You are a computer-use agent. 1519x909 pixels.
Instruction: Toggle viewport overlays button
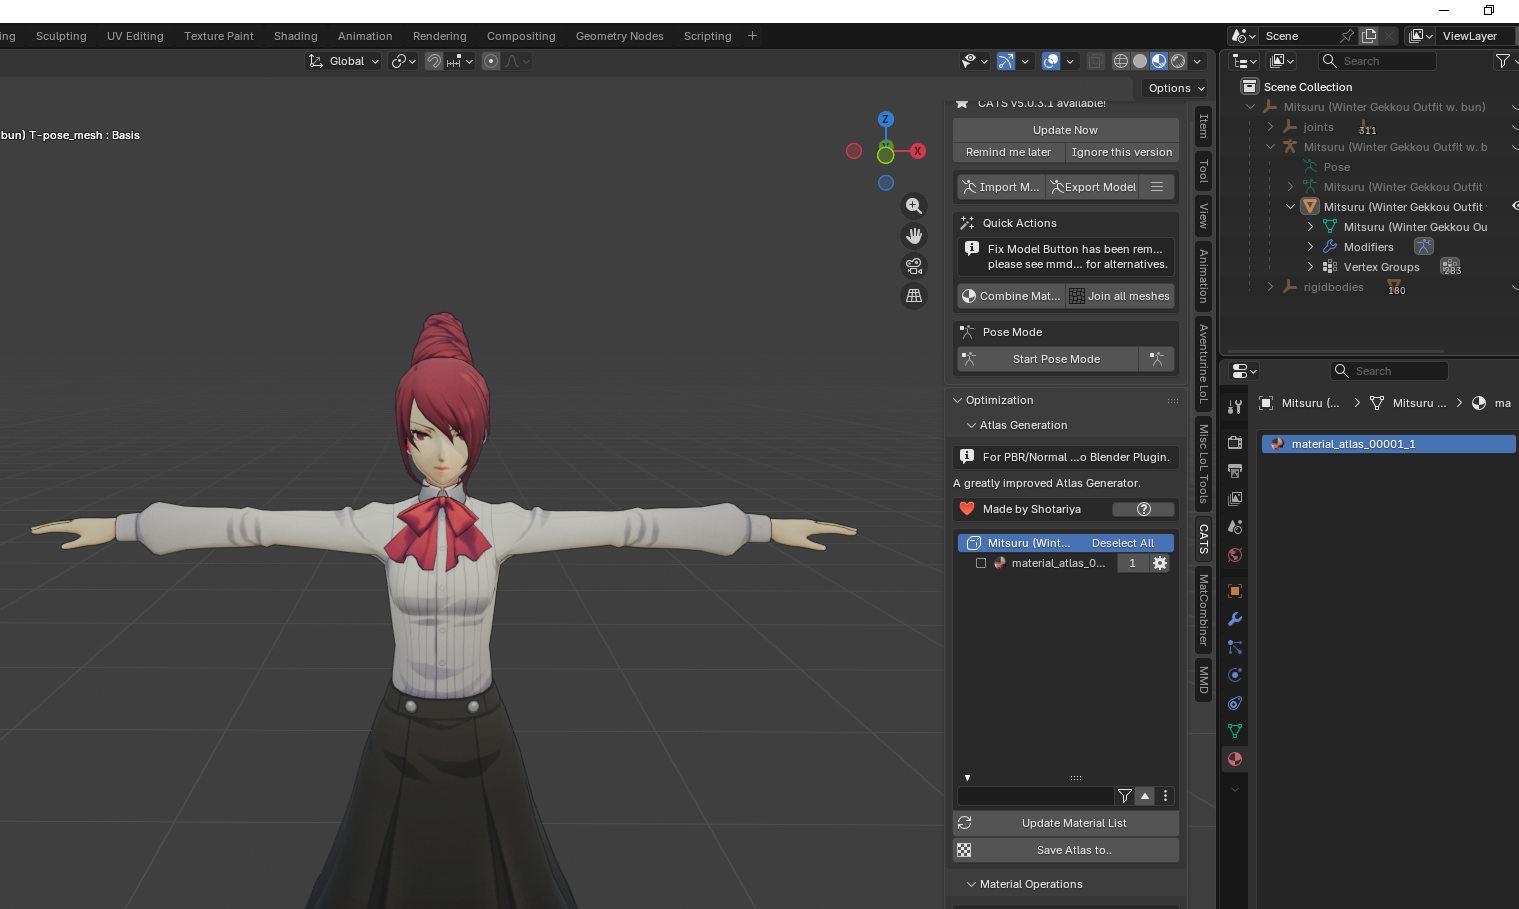(x=1051, y=61)
